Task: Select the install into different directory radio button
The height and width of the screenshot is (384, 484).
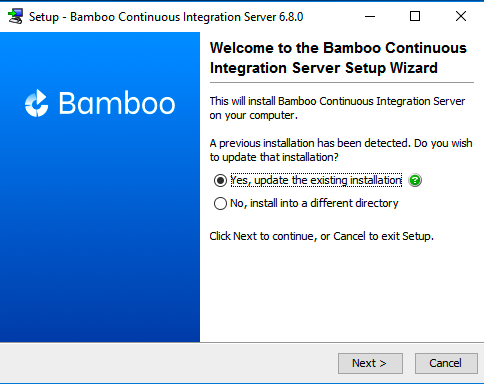Action: [x=220, y=203]
